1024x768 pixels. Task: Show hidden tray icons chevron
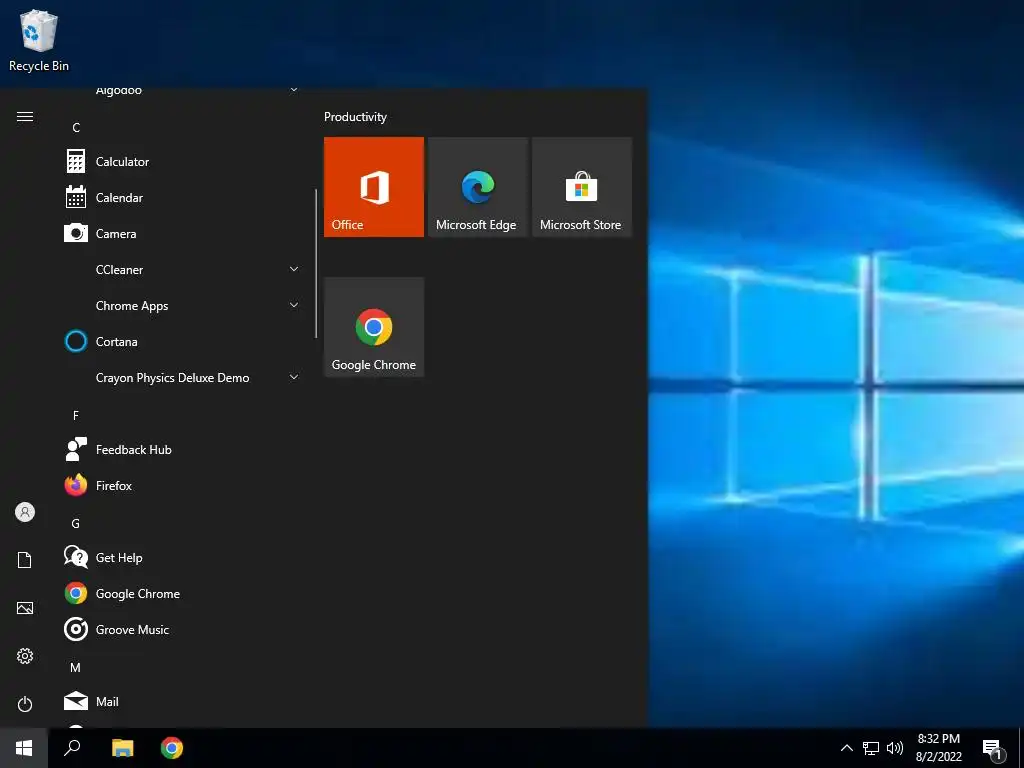(x=846, y=748)
